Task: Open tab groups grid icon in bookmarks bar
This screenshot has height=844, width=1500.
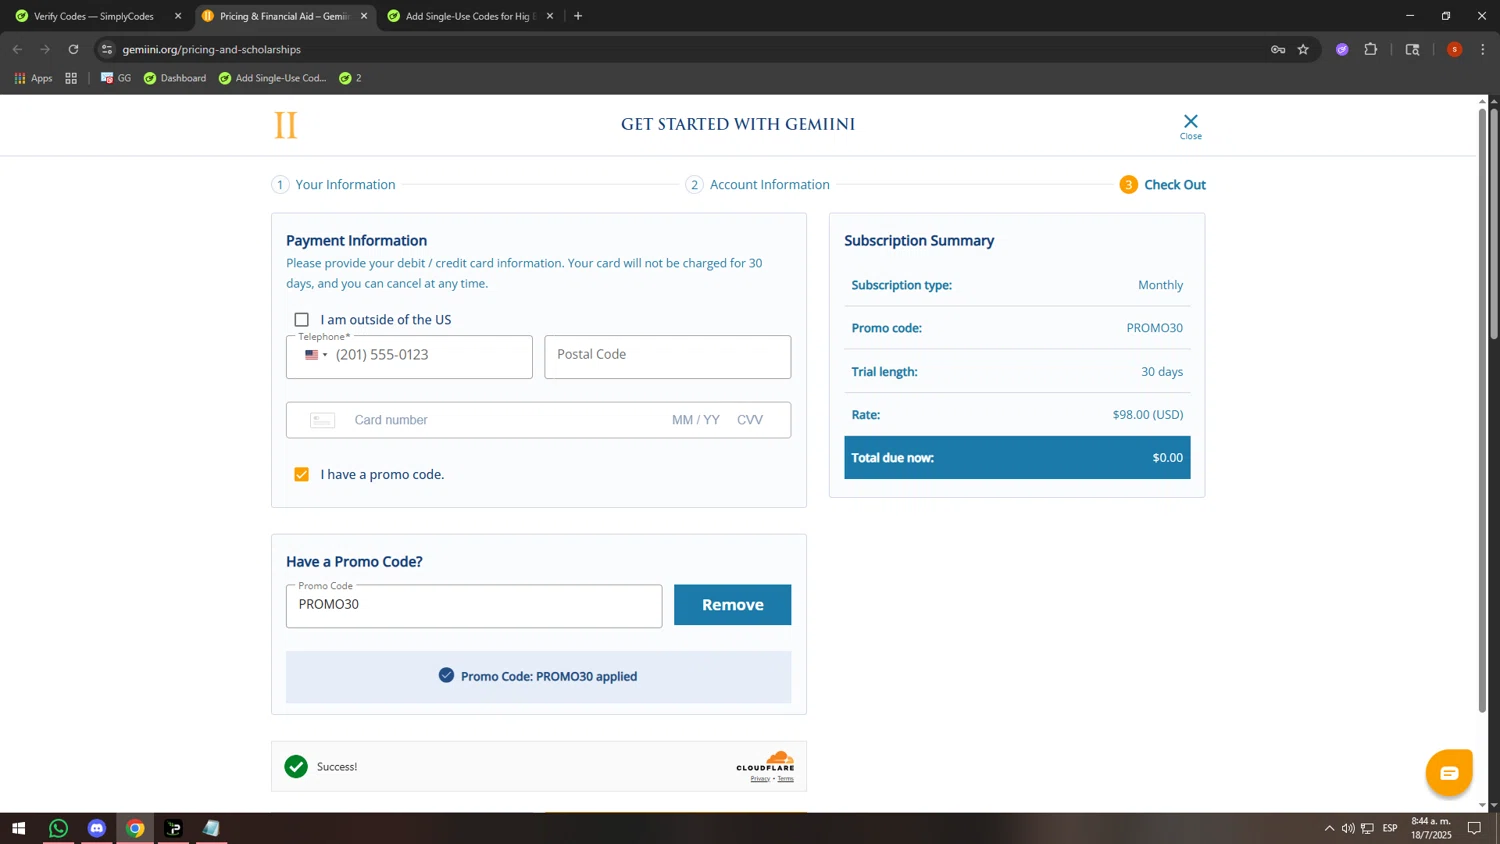Action: point(71,78)
